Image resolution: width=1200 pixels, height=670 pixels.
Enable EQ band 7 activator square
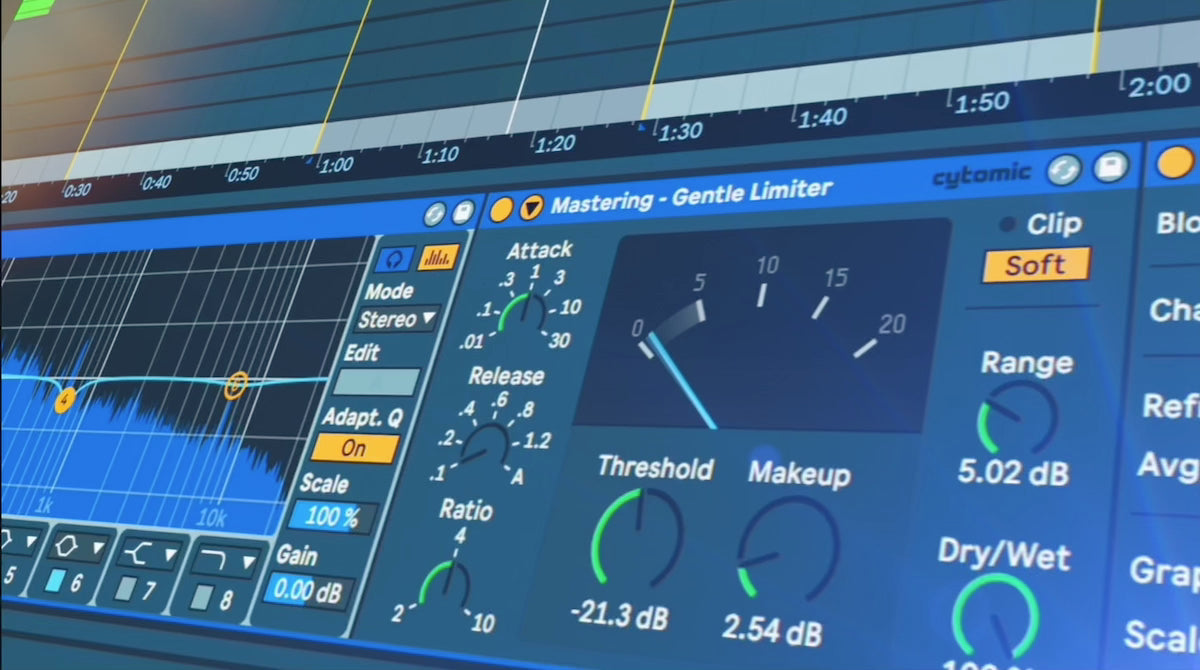(124, 590)
